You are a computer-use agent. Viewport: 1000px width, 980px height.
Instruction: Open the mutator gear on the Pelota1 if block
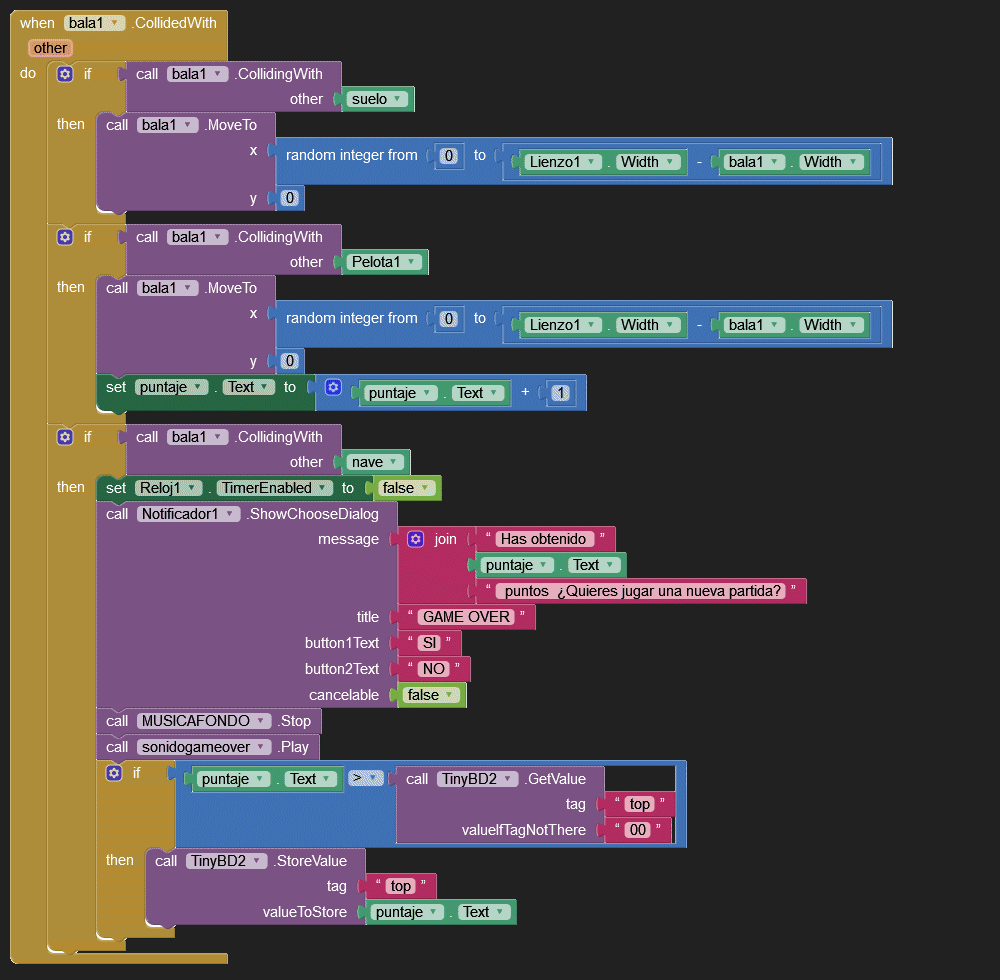tap(65, 237)
